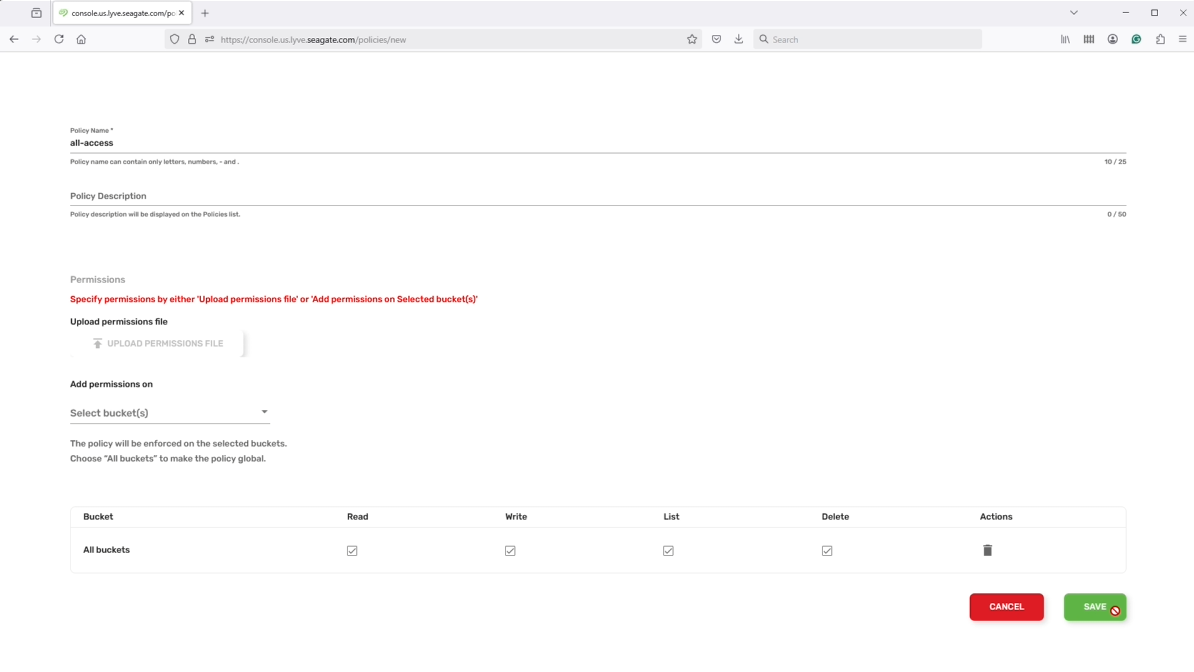
Task: Save to Pocket icon in address bar
Action: 717,40
